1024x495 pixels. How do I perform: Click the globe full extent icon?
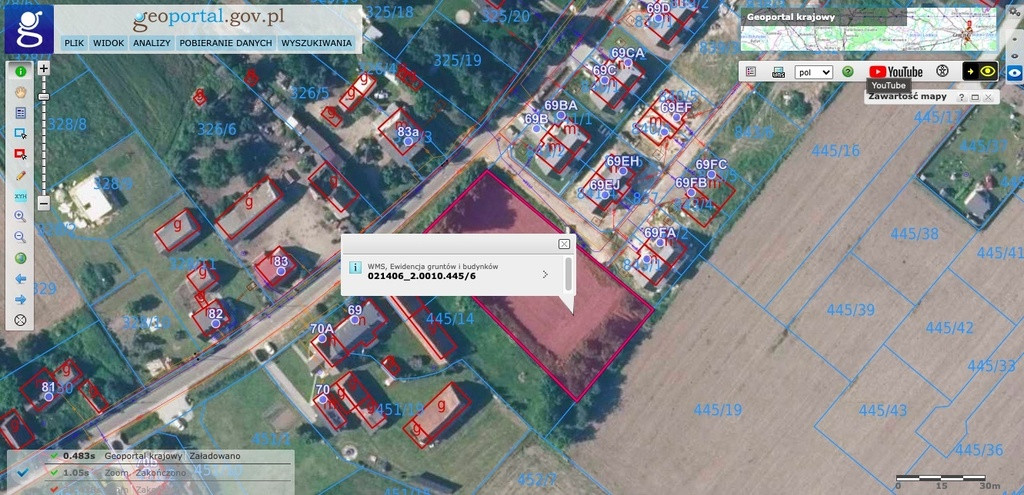pyautogui.click(x=20, y=258)
